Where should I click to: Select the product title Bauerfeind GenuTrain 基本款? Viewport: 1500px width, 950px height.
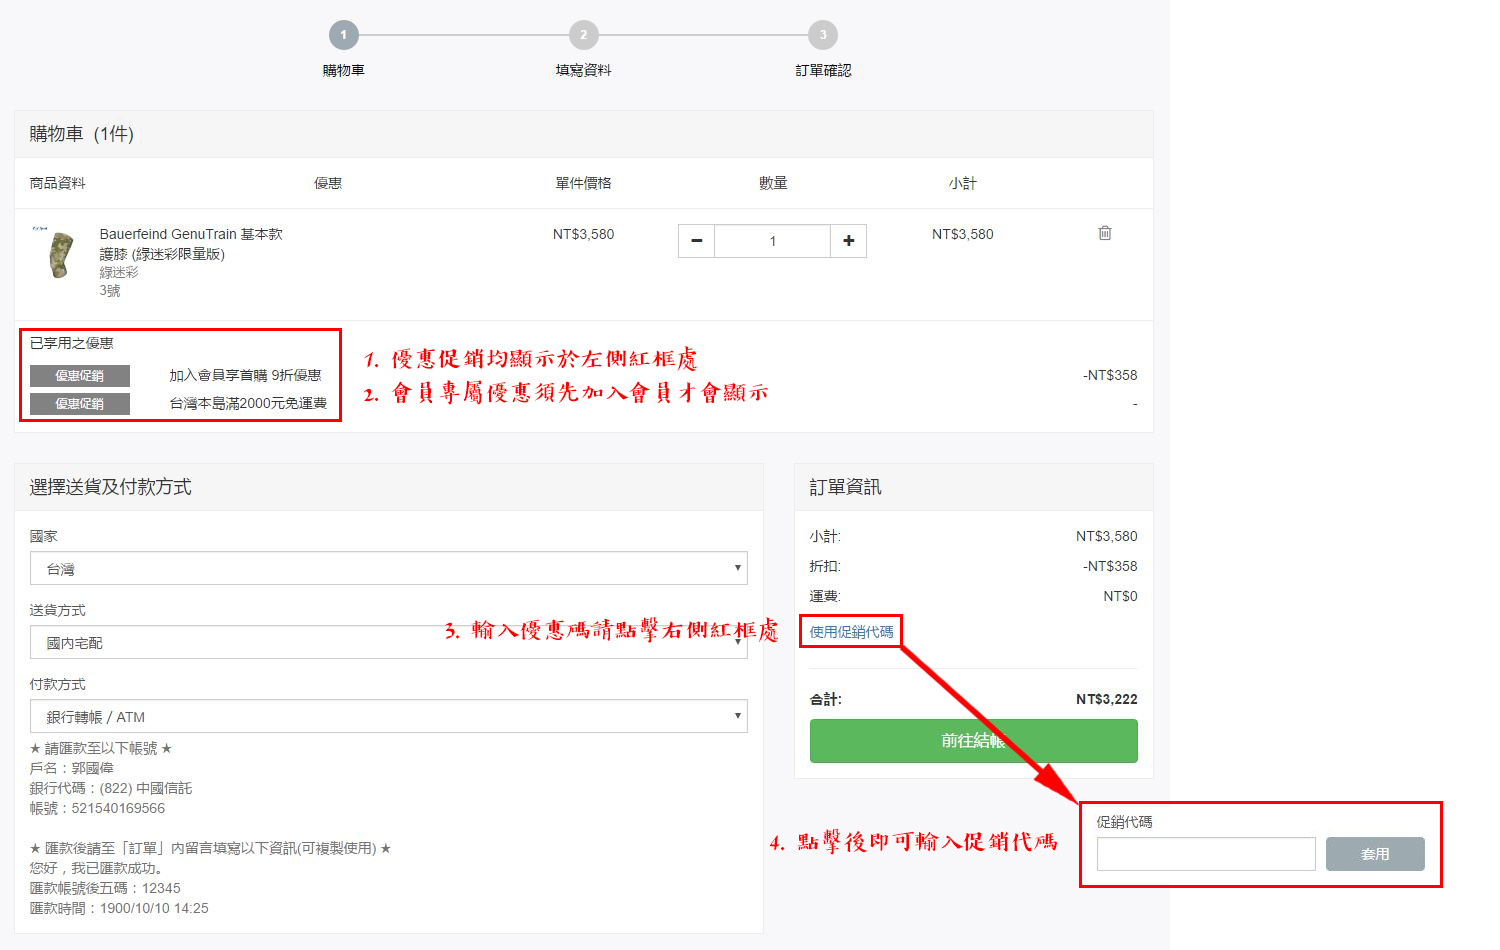click(x=189, y=233)
